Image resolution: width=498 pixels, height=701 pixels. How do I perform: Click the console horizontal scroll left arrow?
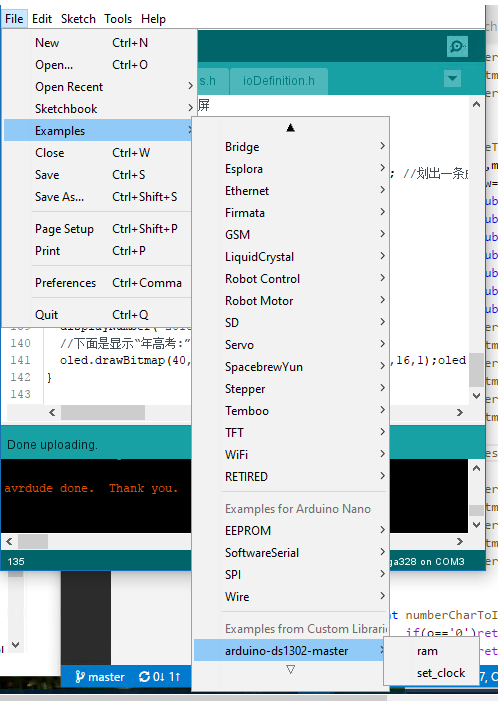pos(9,541)
